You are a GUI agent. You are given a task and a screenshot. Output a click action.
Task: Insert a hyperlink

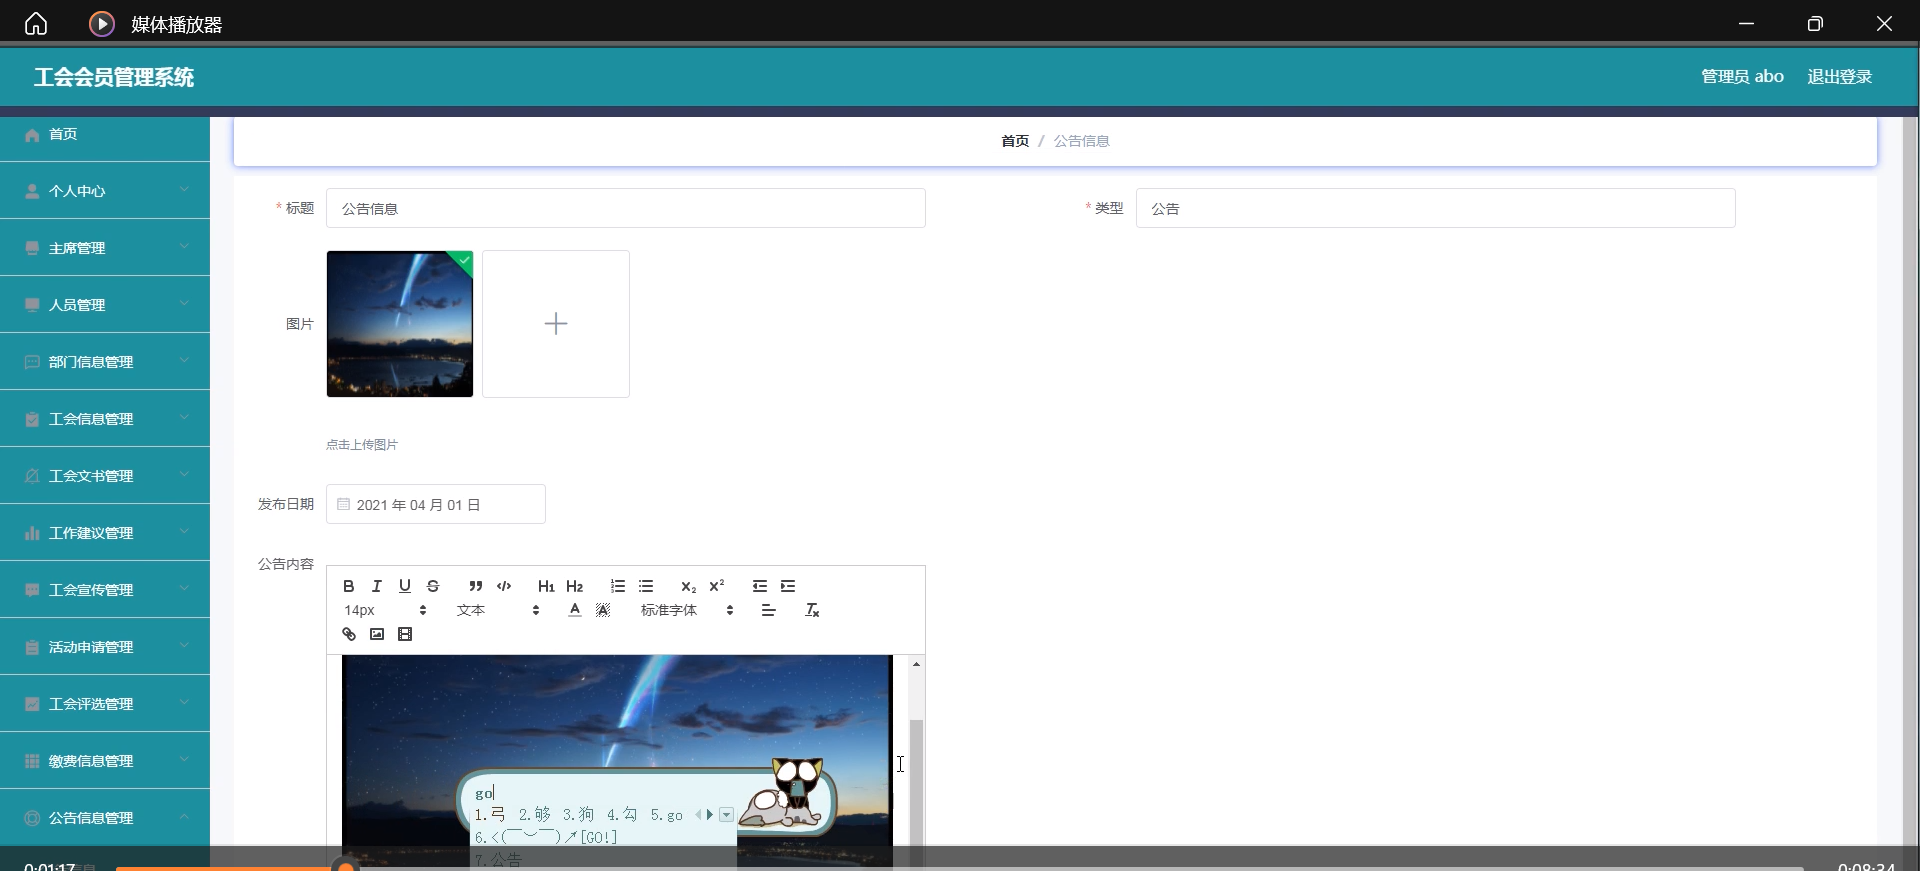pos(349,634)
